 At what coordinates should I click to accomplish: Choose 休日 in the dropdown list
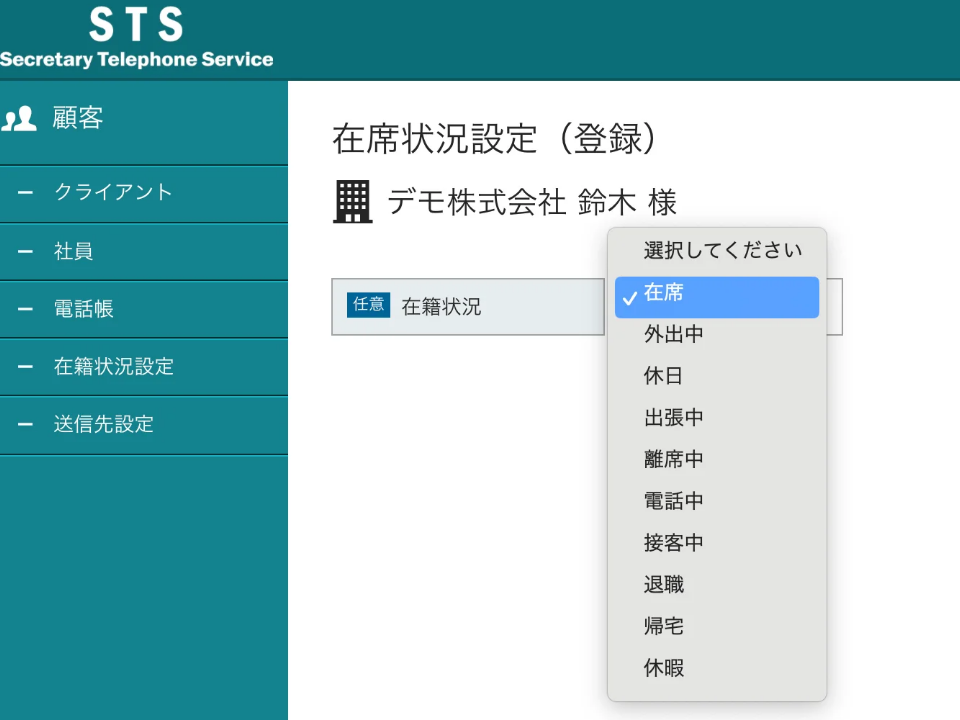[664, 377]
